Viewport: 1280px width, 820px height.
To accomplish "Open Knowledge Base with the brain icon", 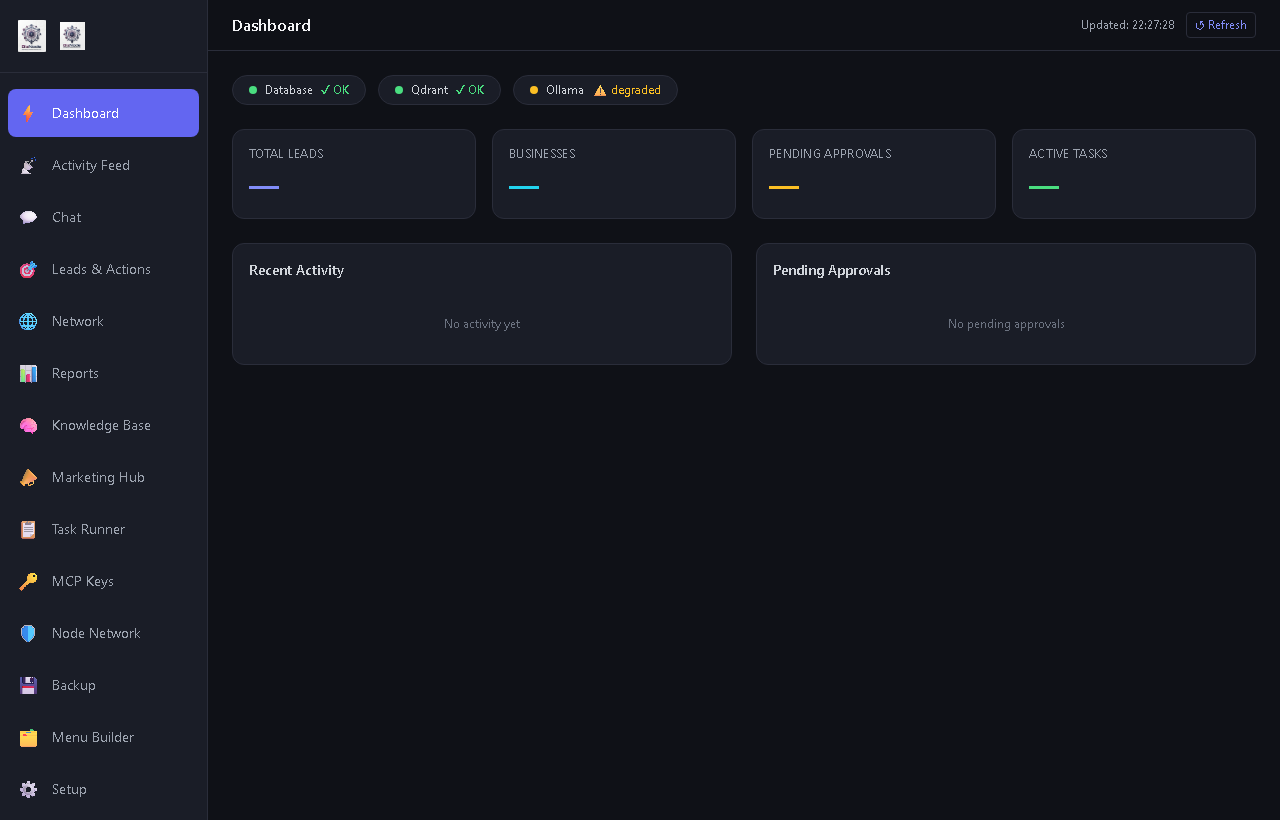I will [29, 425].
